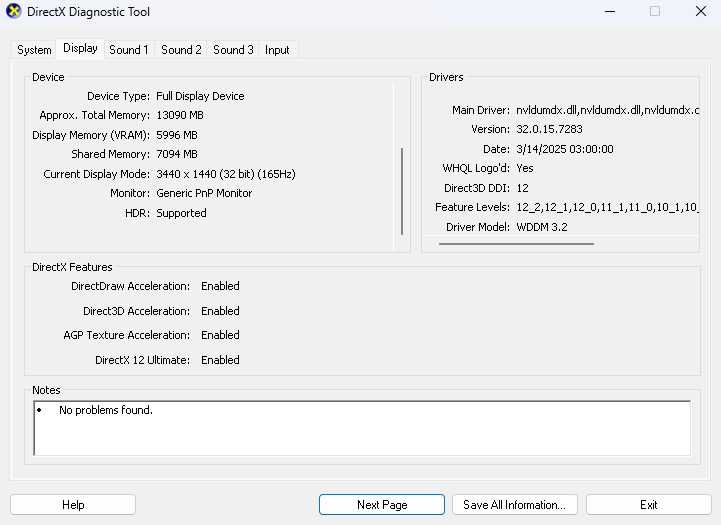The image size is (721, 525).
Task: Open the Sound 2 tab
Action: tap(181, 50)
